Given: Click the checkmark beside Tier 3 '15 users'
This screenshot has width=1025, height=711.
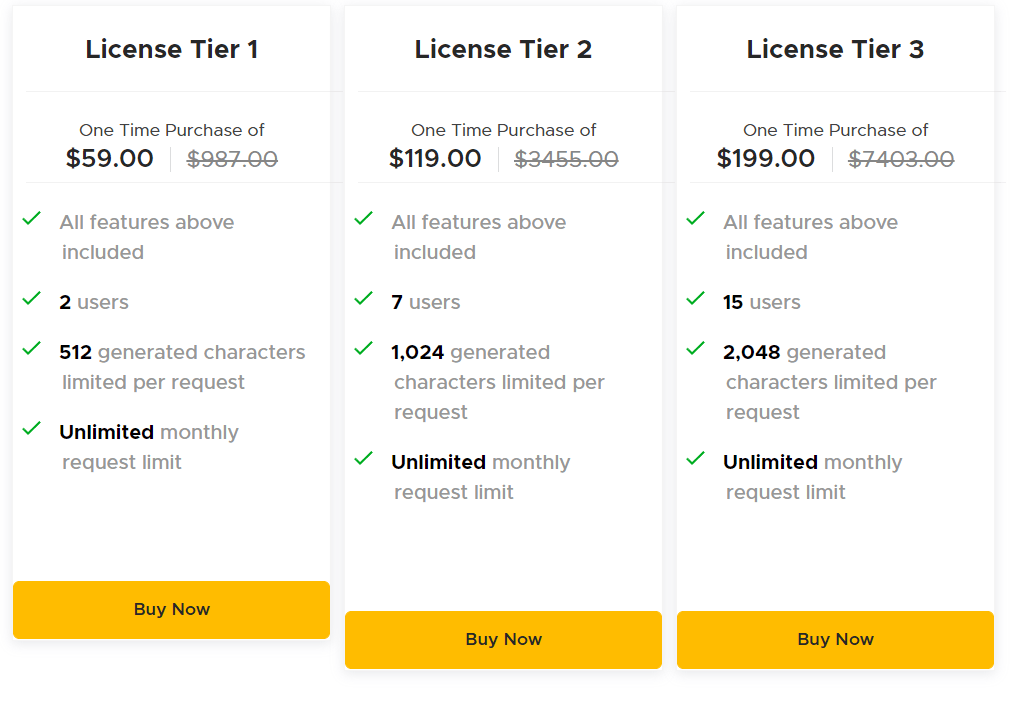Looking at the screenshot, I should [x=696, y=298].
